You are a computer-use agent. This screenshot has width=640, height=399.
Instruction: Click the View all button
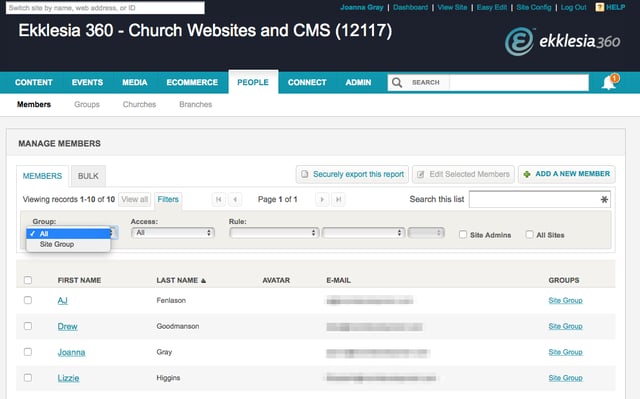click(x=135, y=200)
